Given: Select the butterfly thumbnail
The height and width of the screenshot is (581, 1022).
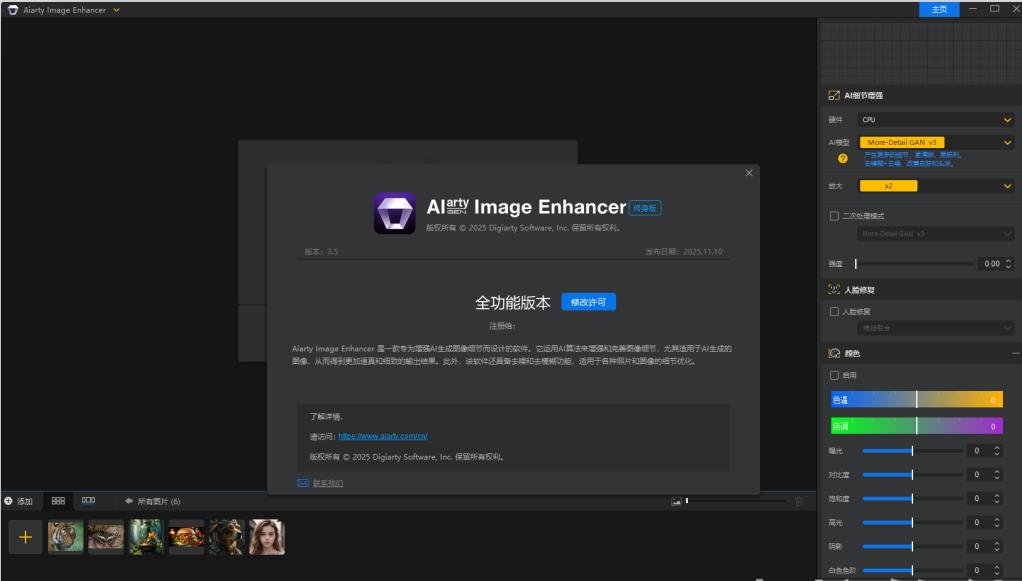Looking at the screenshot, I should click(x=106, y=537).
